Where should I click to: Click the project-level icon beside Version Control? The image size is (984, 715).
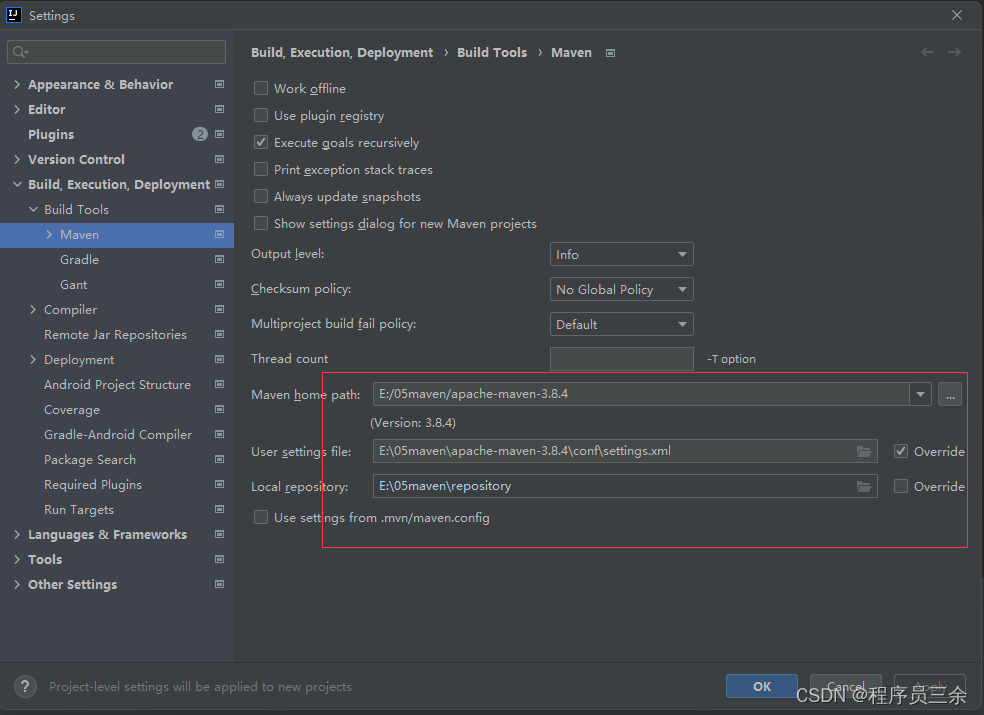point(220,159)
